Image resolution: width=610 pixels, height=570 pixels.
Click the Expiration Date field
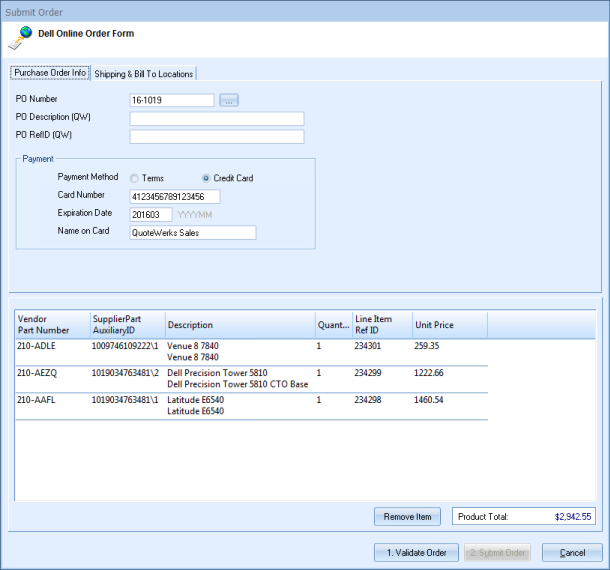pyautogui.click(x=151, y=215)
